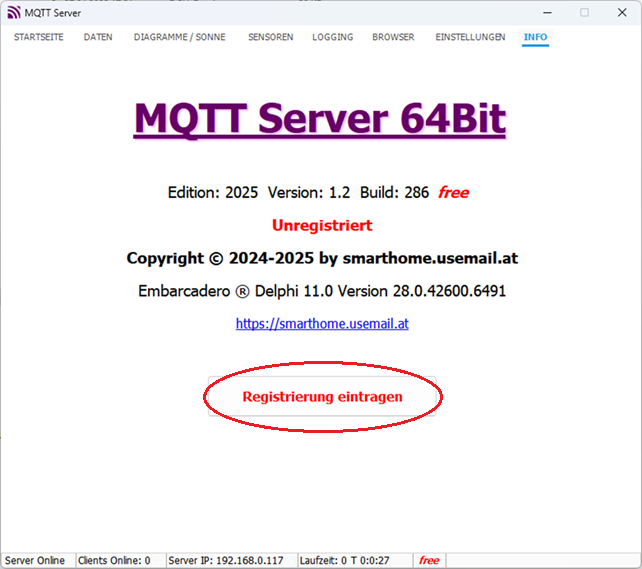Screen dimensions: 642x569
Task: Click the red Unregistriert label
Action: pos(322,226)
